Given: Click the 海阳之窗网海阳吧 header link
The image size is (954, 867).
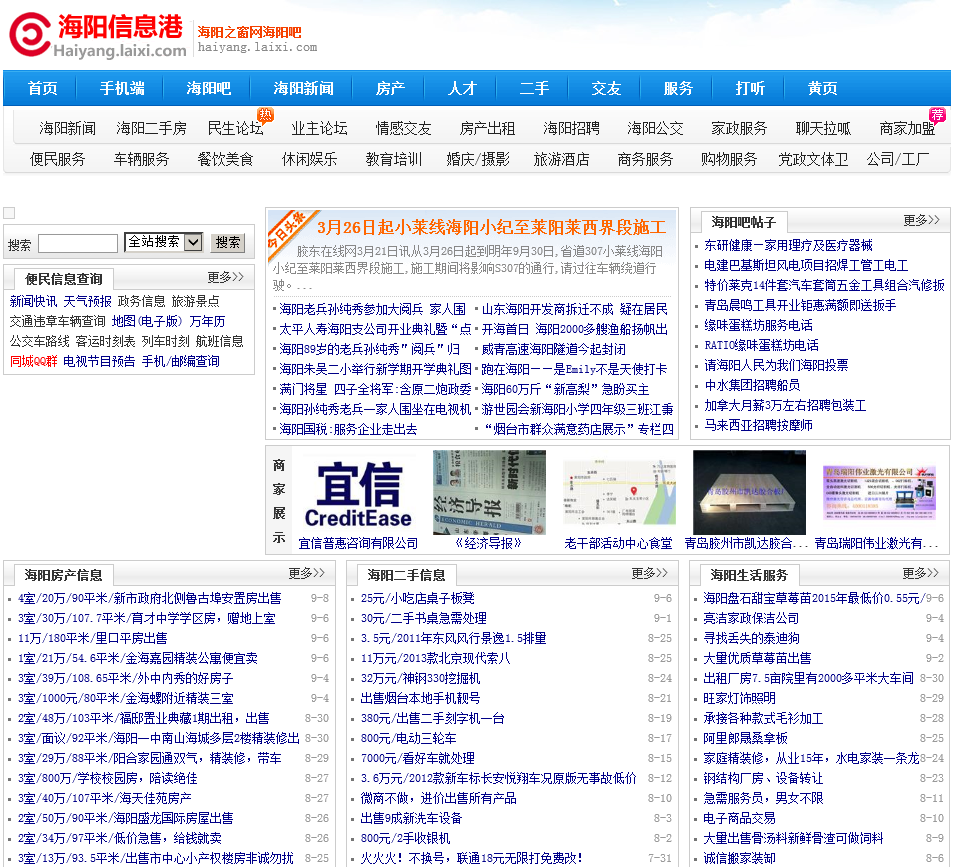Looking at the screenshot, I should coord(249,32).
